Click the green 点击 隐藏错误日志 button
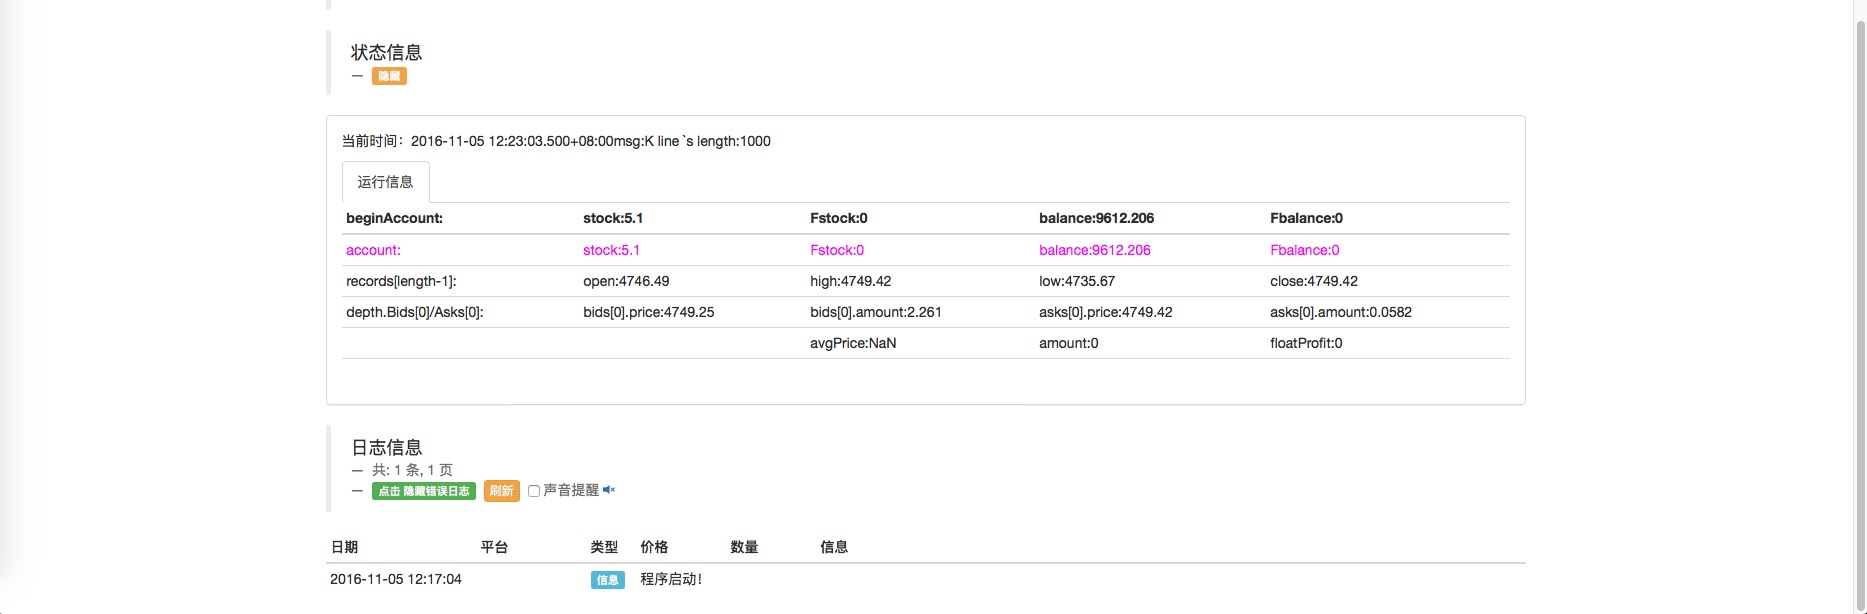Screen dimensions: 1867x614 point(424,491)
